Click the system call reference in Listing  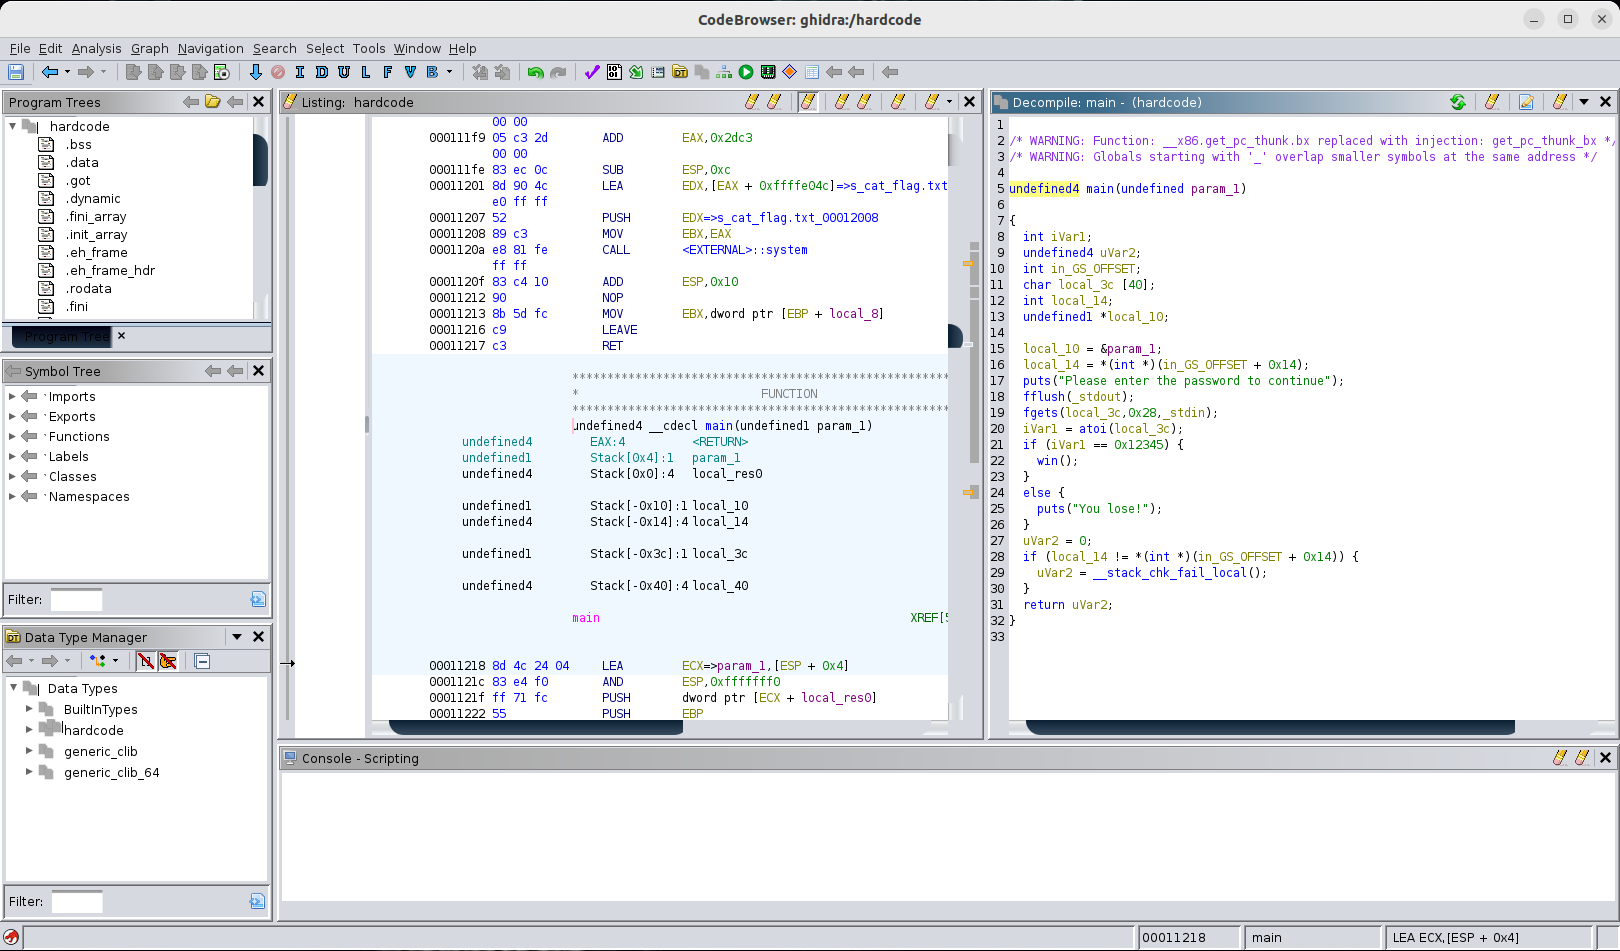(x=745, y=250)
